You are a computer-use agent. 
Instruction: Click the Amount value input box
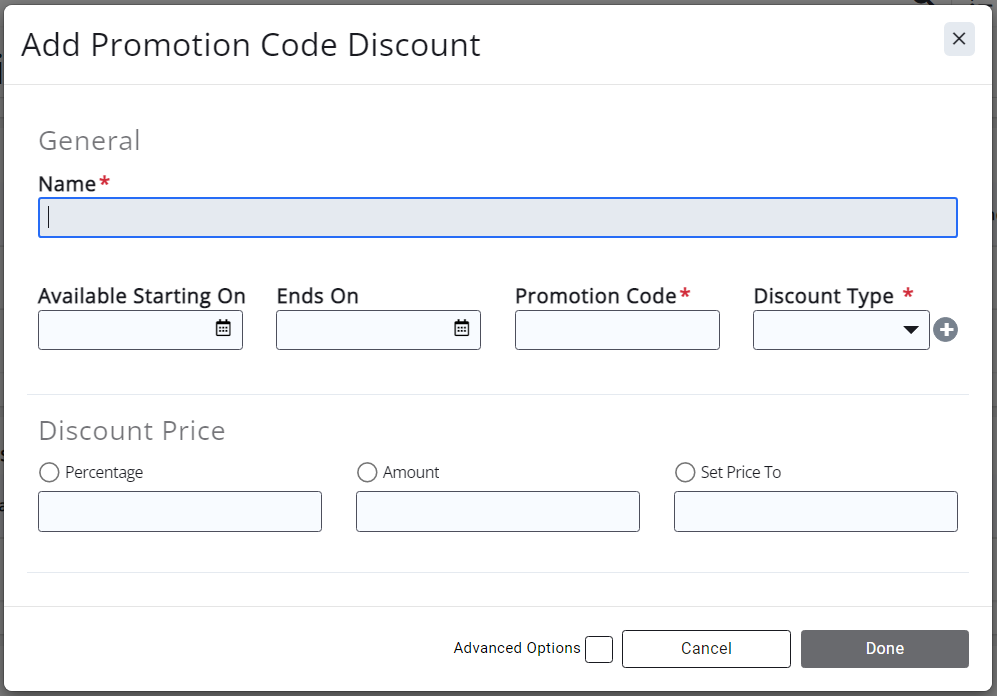coord(497,511)
